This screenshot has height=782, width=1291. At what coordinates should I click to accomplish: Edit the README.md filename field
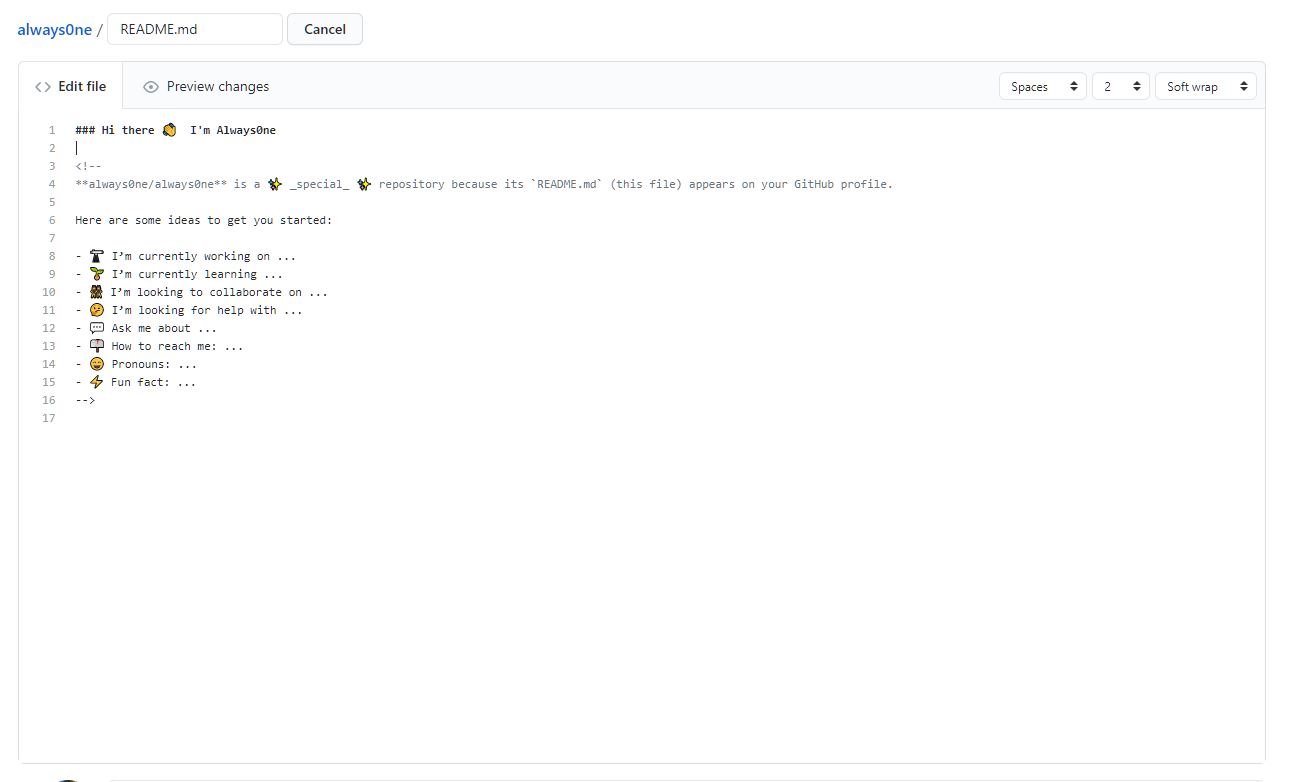pos(195,29)
